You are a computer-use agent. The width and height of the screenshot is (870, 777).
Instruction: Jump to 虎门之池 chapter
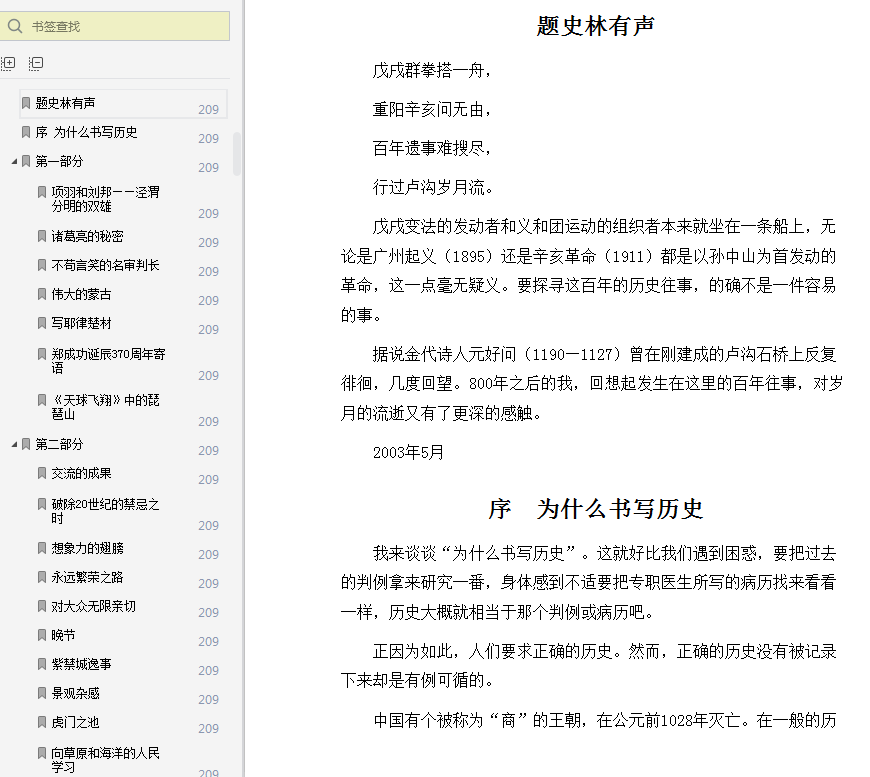pos(75,722)
